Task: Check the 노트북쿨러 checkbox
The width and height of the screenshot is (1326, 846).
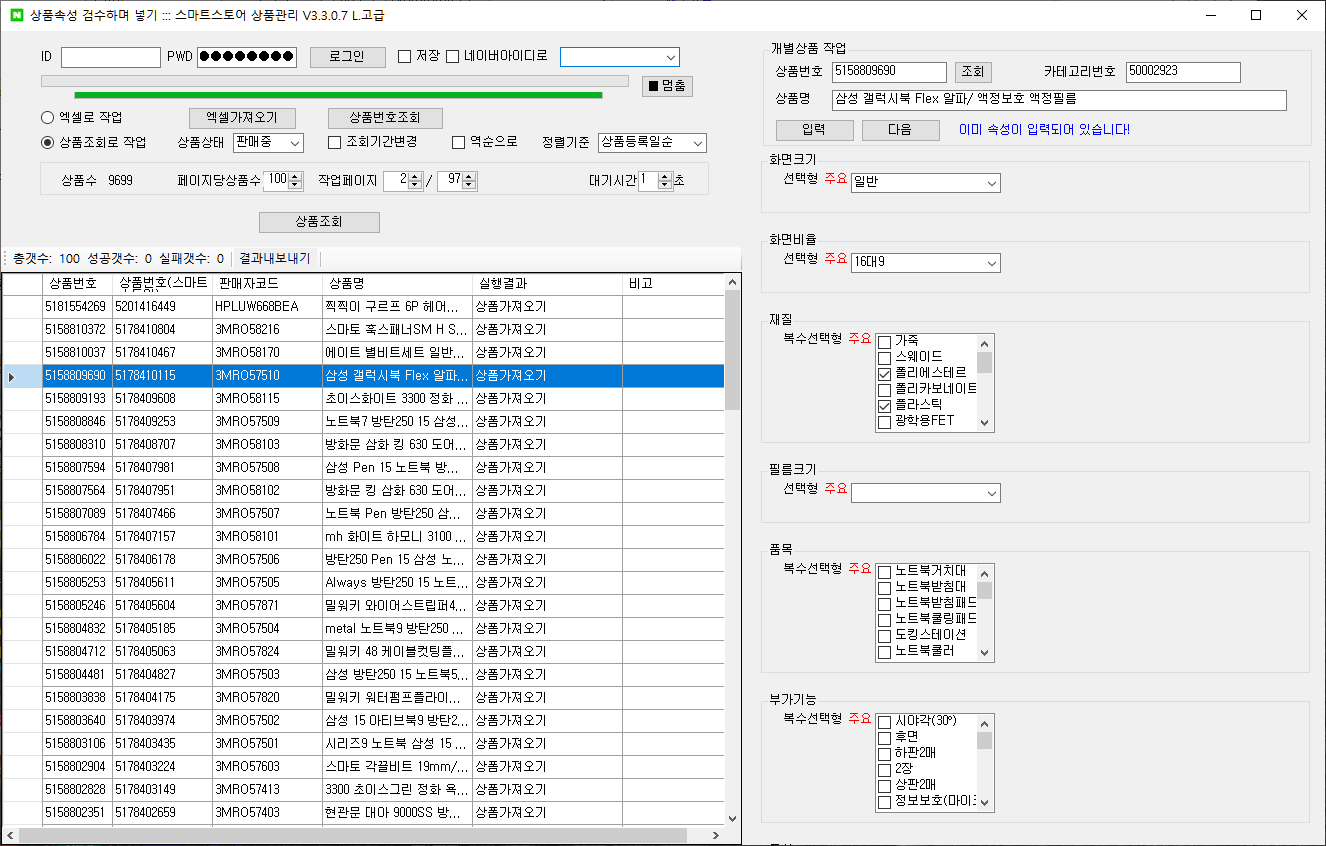Action: click(884, 652)
